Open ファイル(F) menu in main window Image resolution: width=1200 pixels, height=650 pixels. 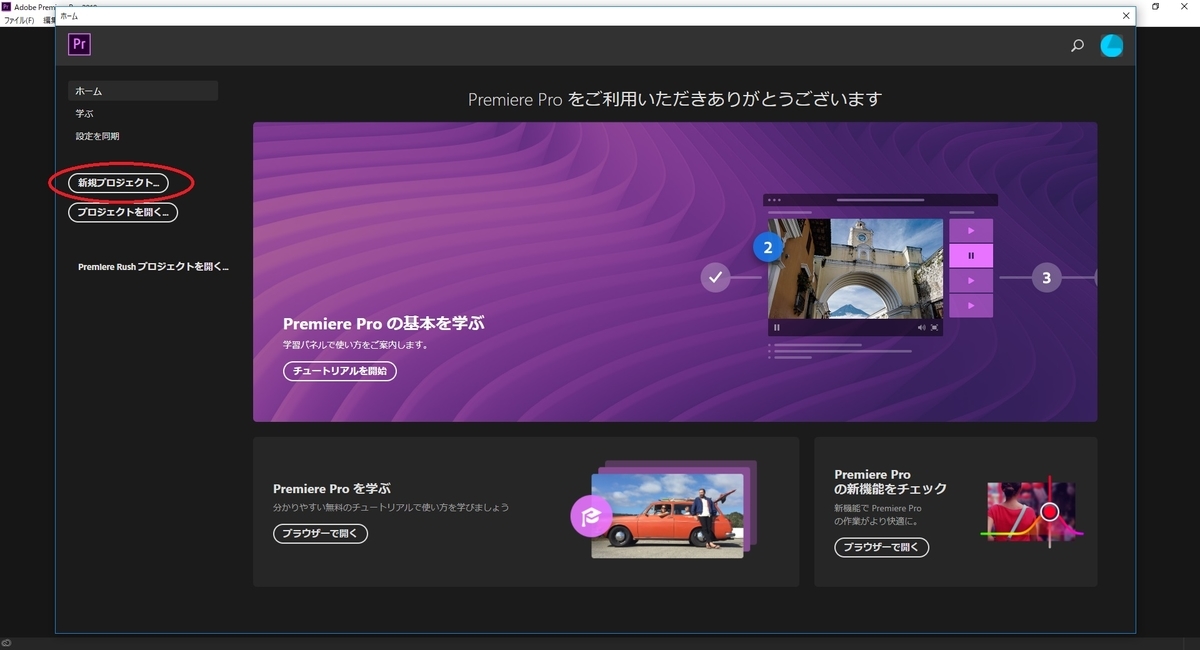click(19, 20)
